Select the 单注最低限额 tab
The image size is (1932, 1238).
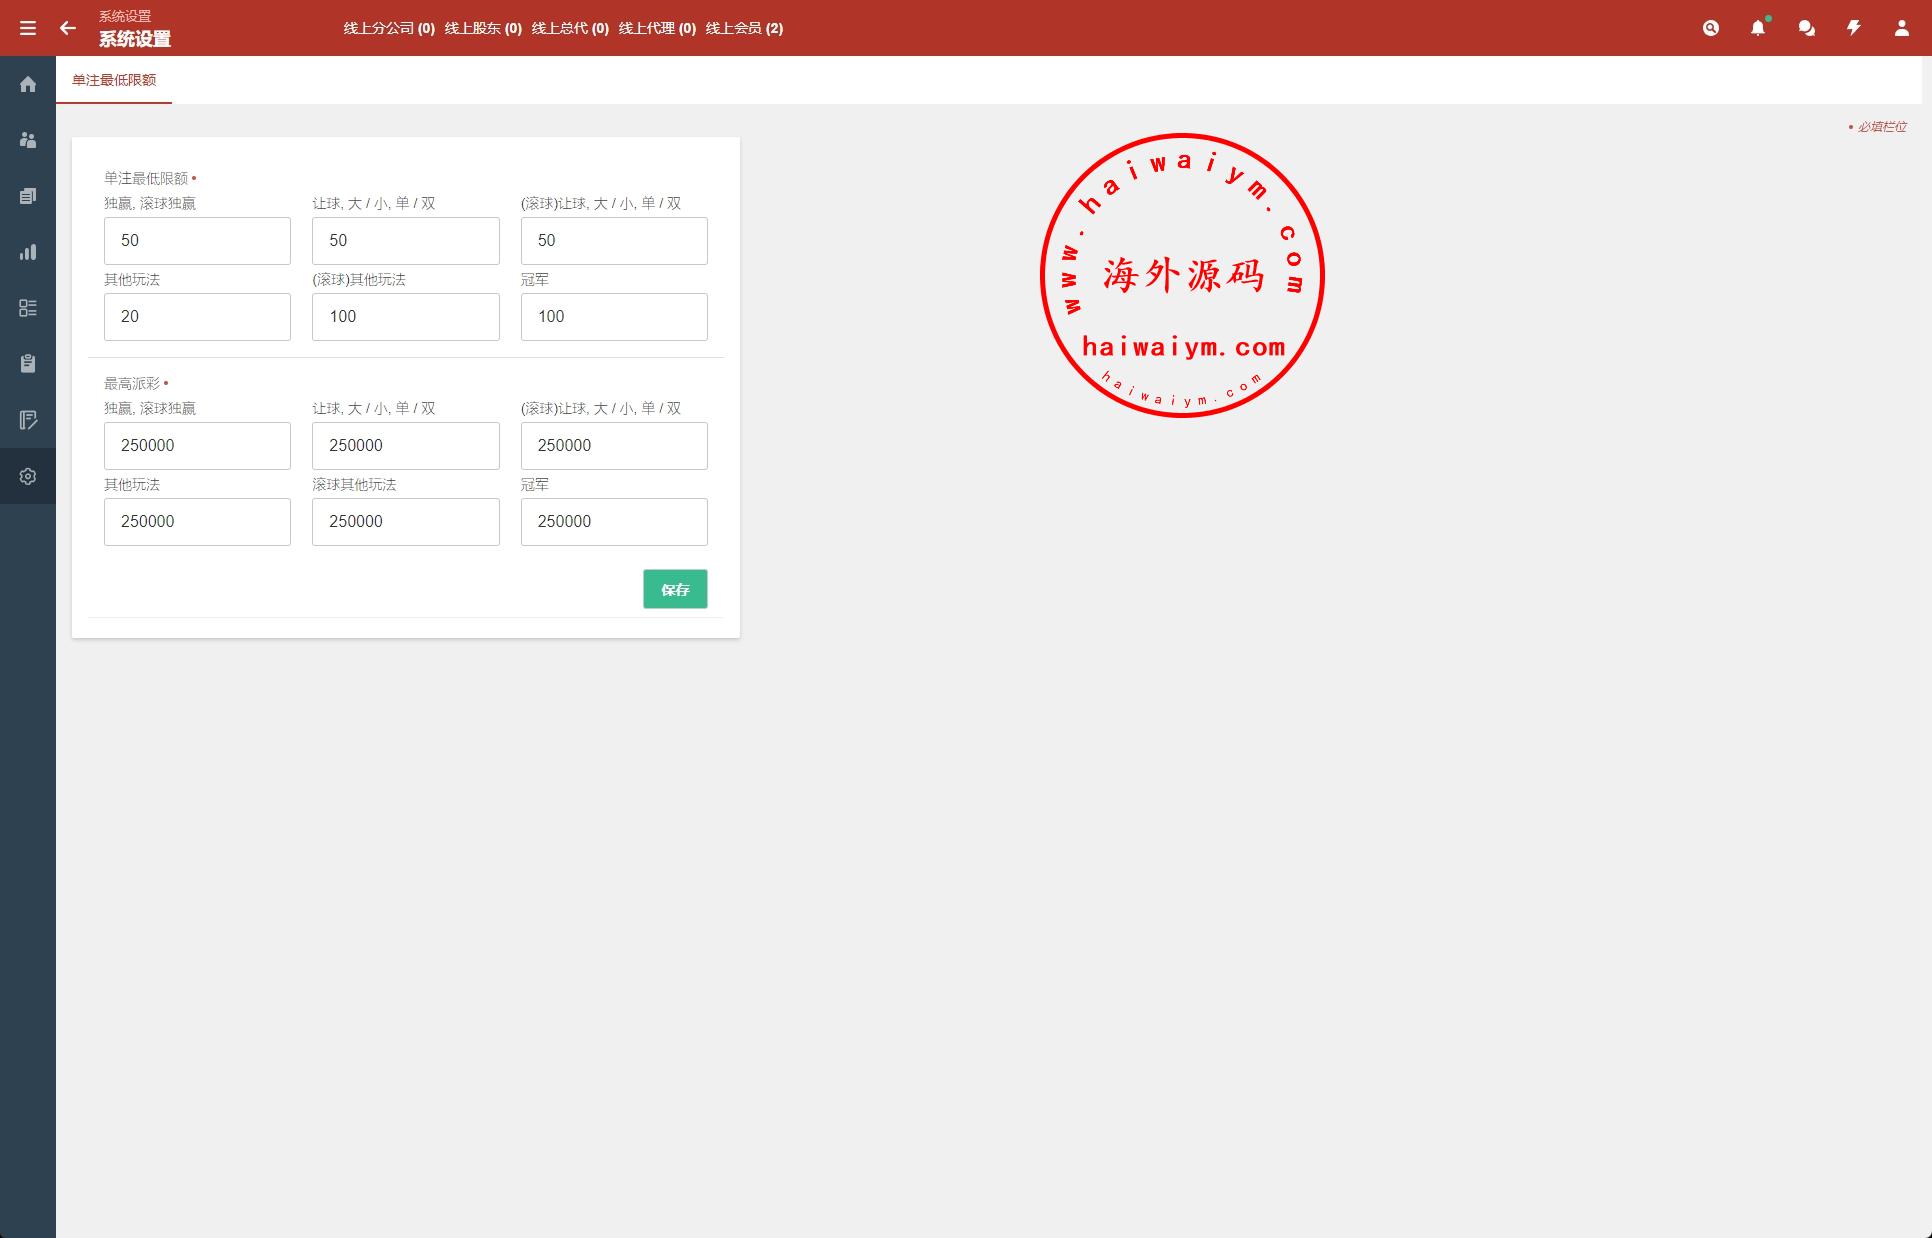pos(114,80)
